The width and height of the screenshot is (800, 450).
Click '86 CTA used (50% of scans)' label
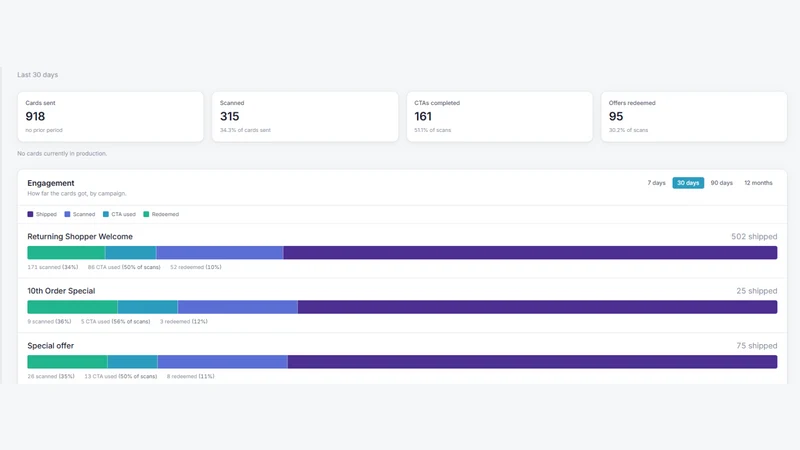pyautogui.click(x=124, y=267)
